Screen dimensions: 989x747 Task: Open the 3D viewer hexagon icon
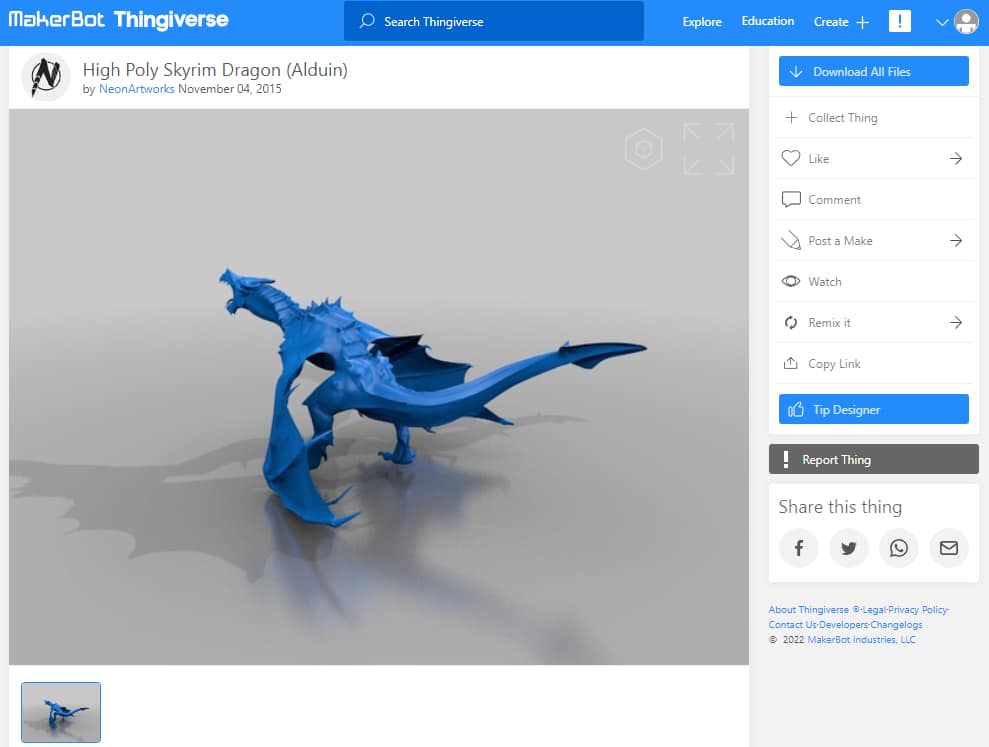pos(643,149)
